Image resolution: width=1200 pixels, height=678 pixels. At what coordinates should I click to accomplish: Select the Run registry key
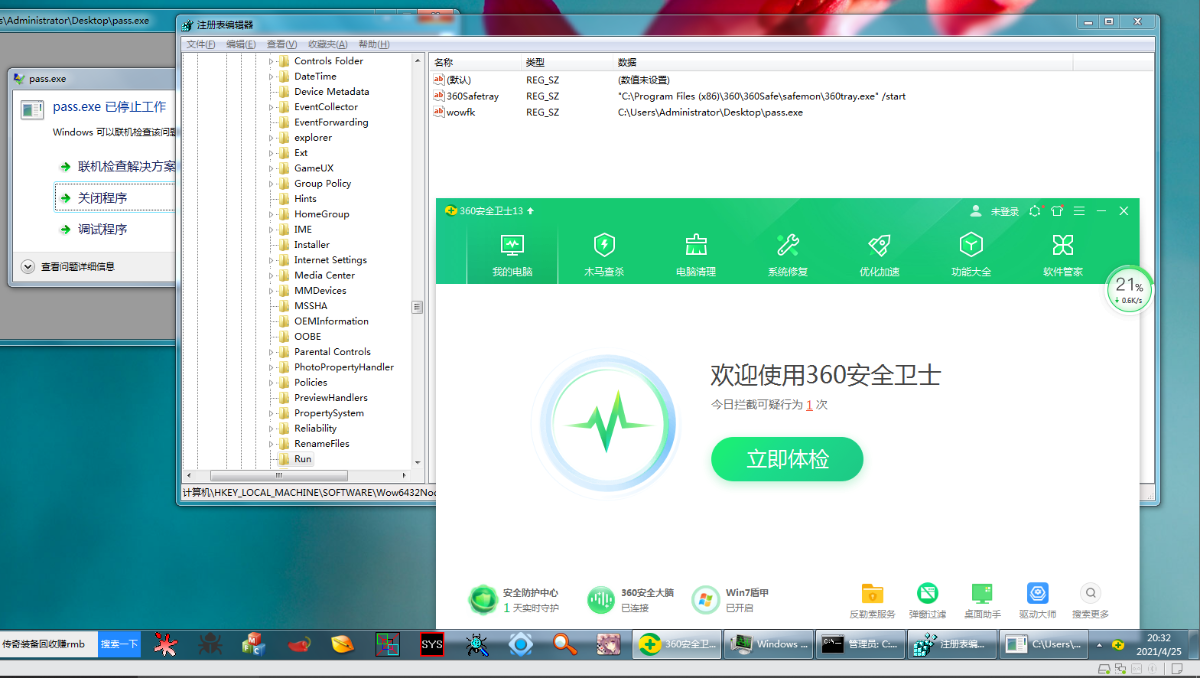pos(302,459)
